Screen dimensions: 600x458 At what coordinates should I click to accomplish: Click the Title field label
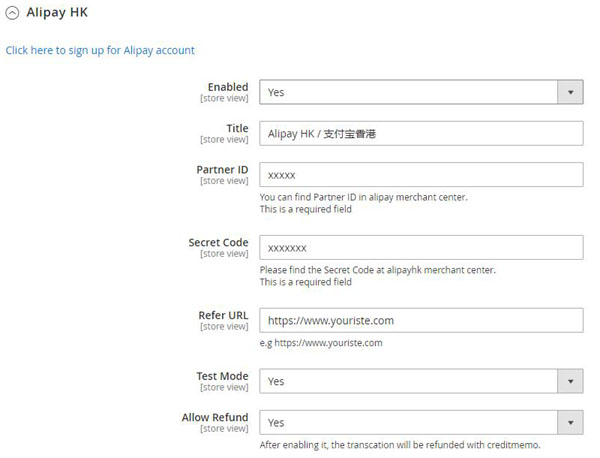tap(236, 128)
